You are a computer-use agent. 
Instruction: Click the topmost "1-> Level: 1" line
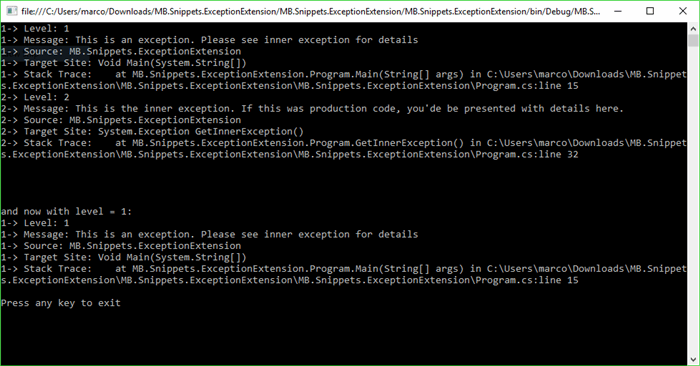[35, 29]
